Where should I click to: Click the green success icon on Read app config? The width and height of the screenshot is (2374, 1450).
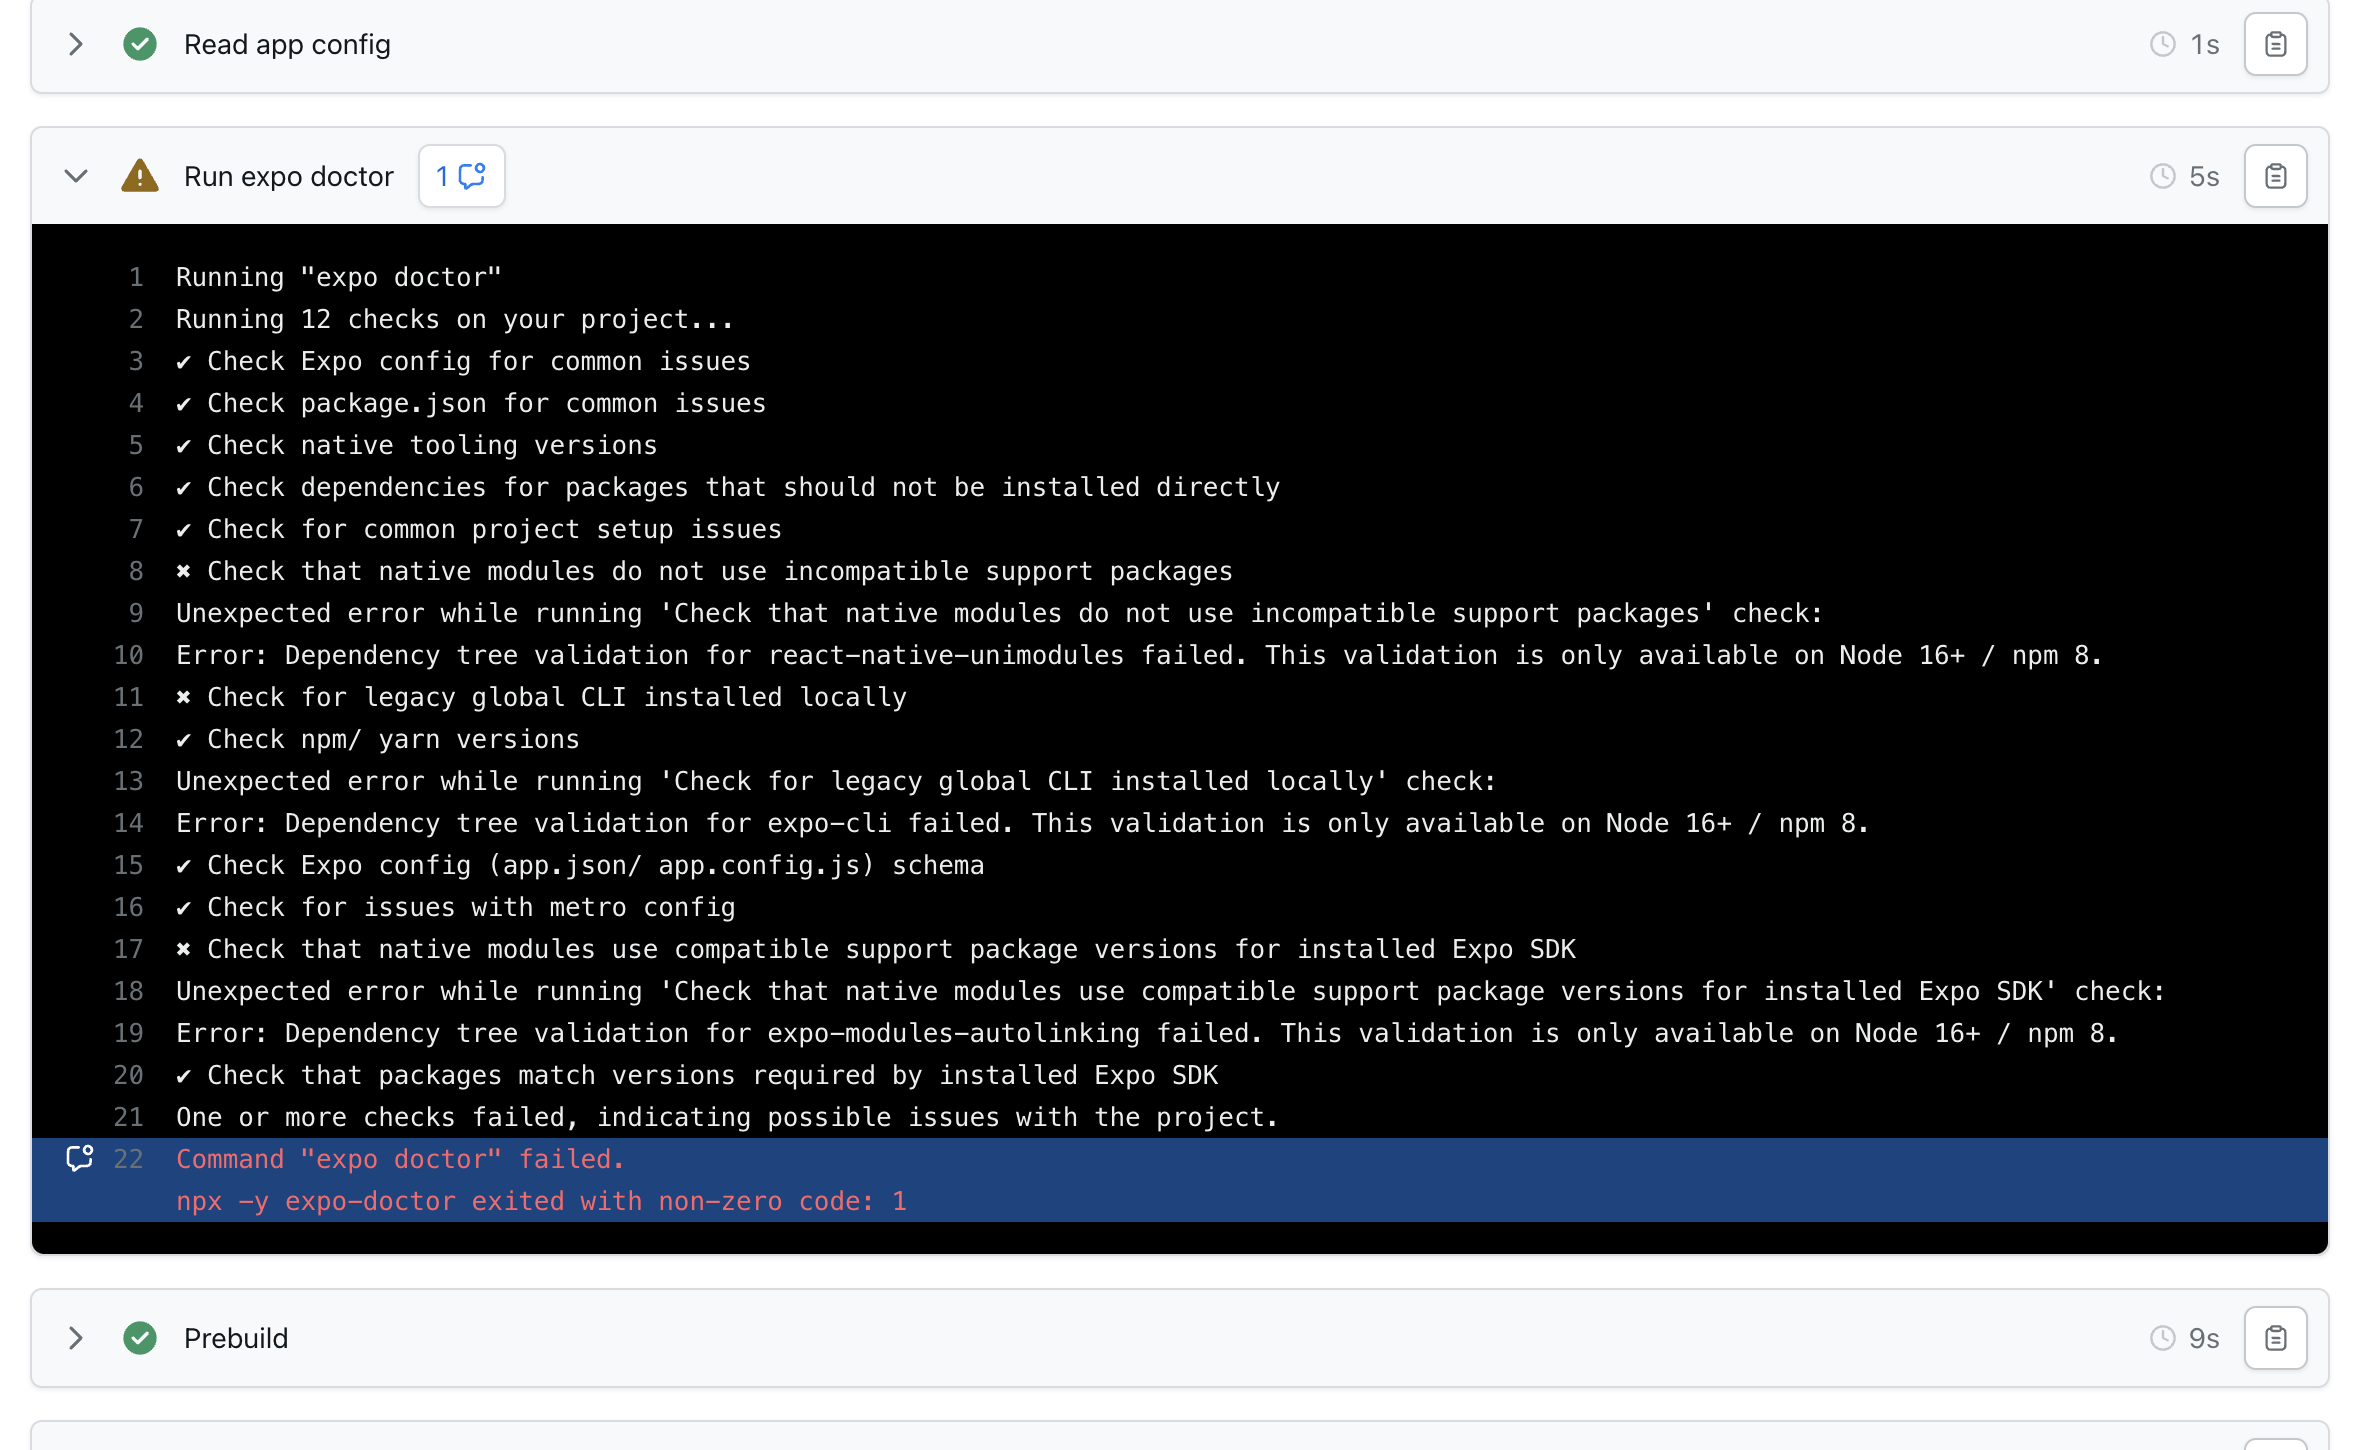pos(140,44)
